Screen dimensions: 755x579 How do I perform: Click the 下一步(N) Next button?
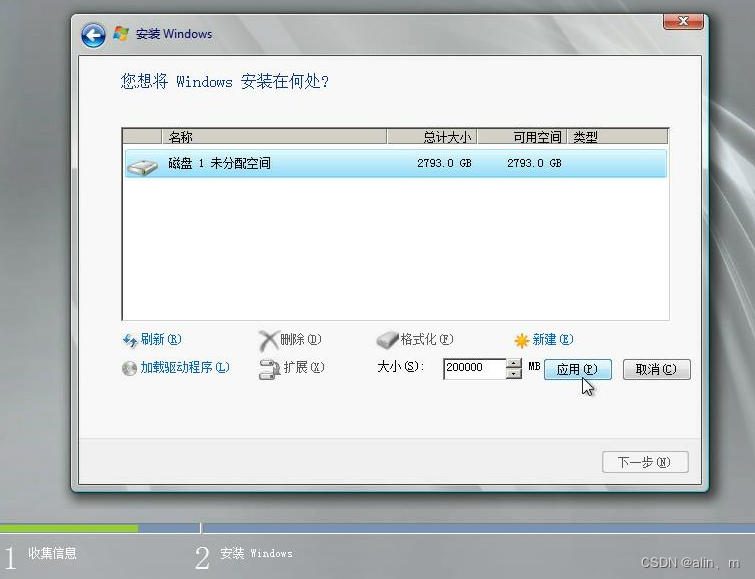coord(645,462)
